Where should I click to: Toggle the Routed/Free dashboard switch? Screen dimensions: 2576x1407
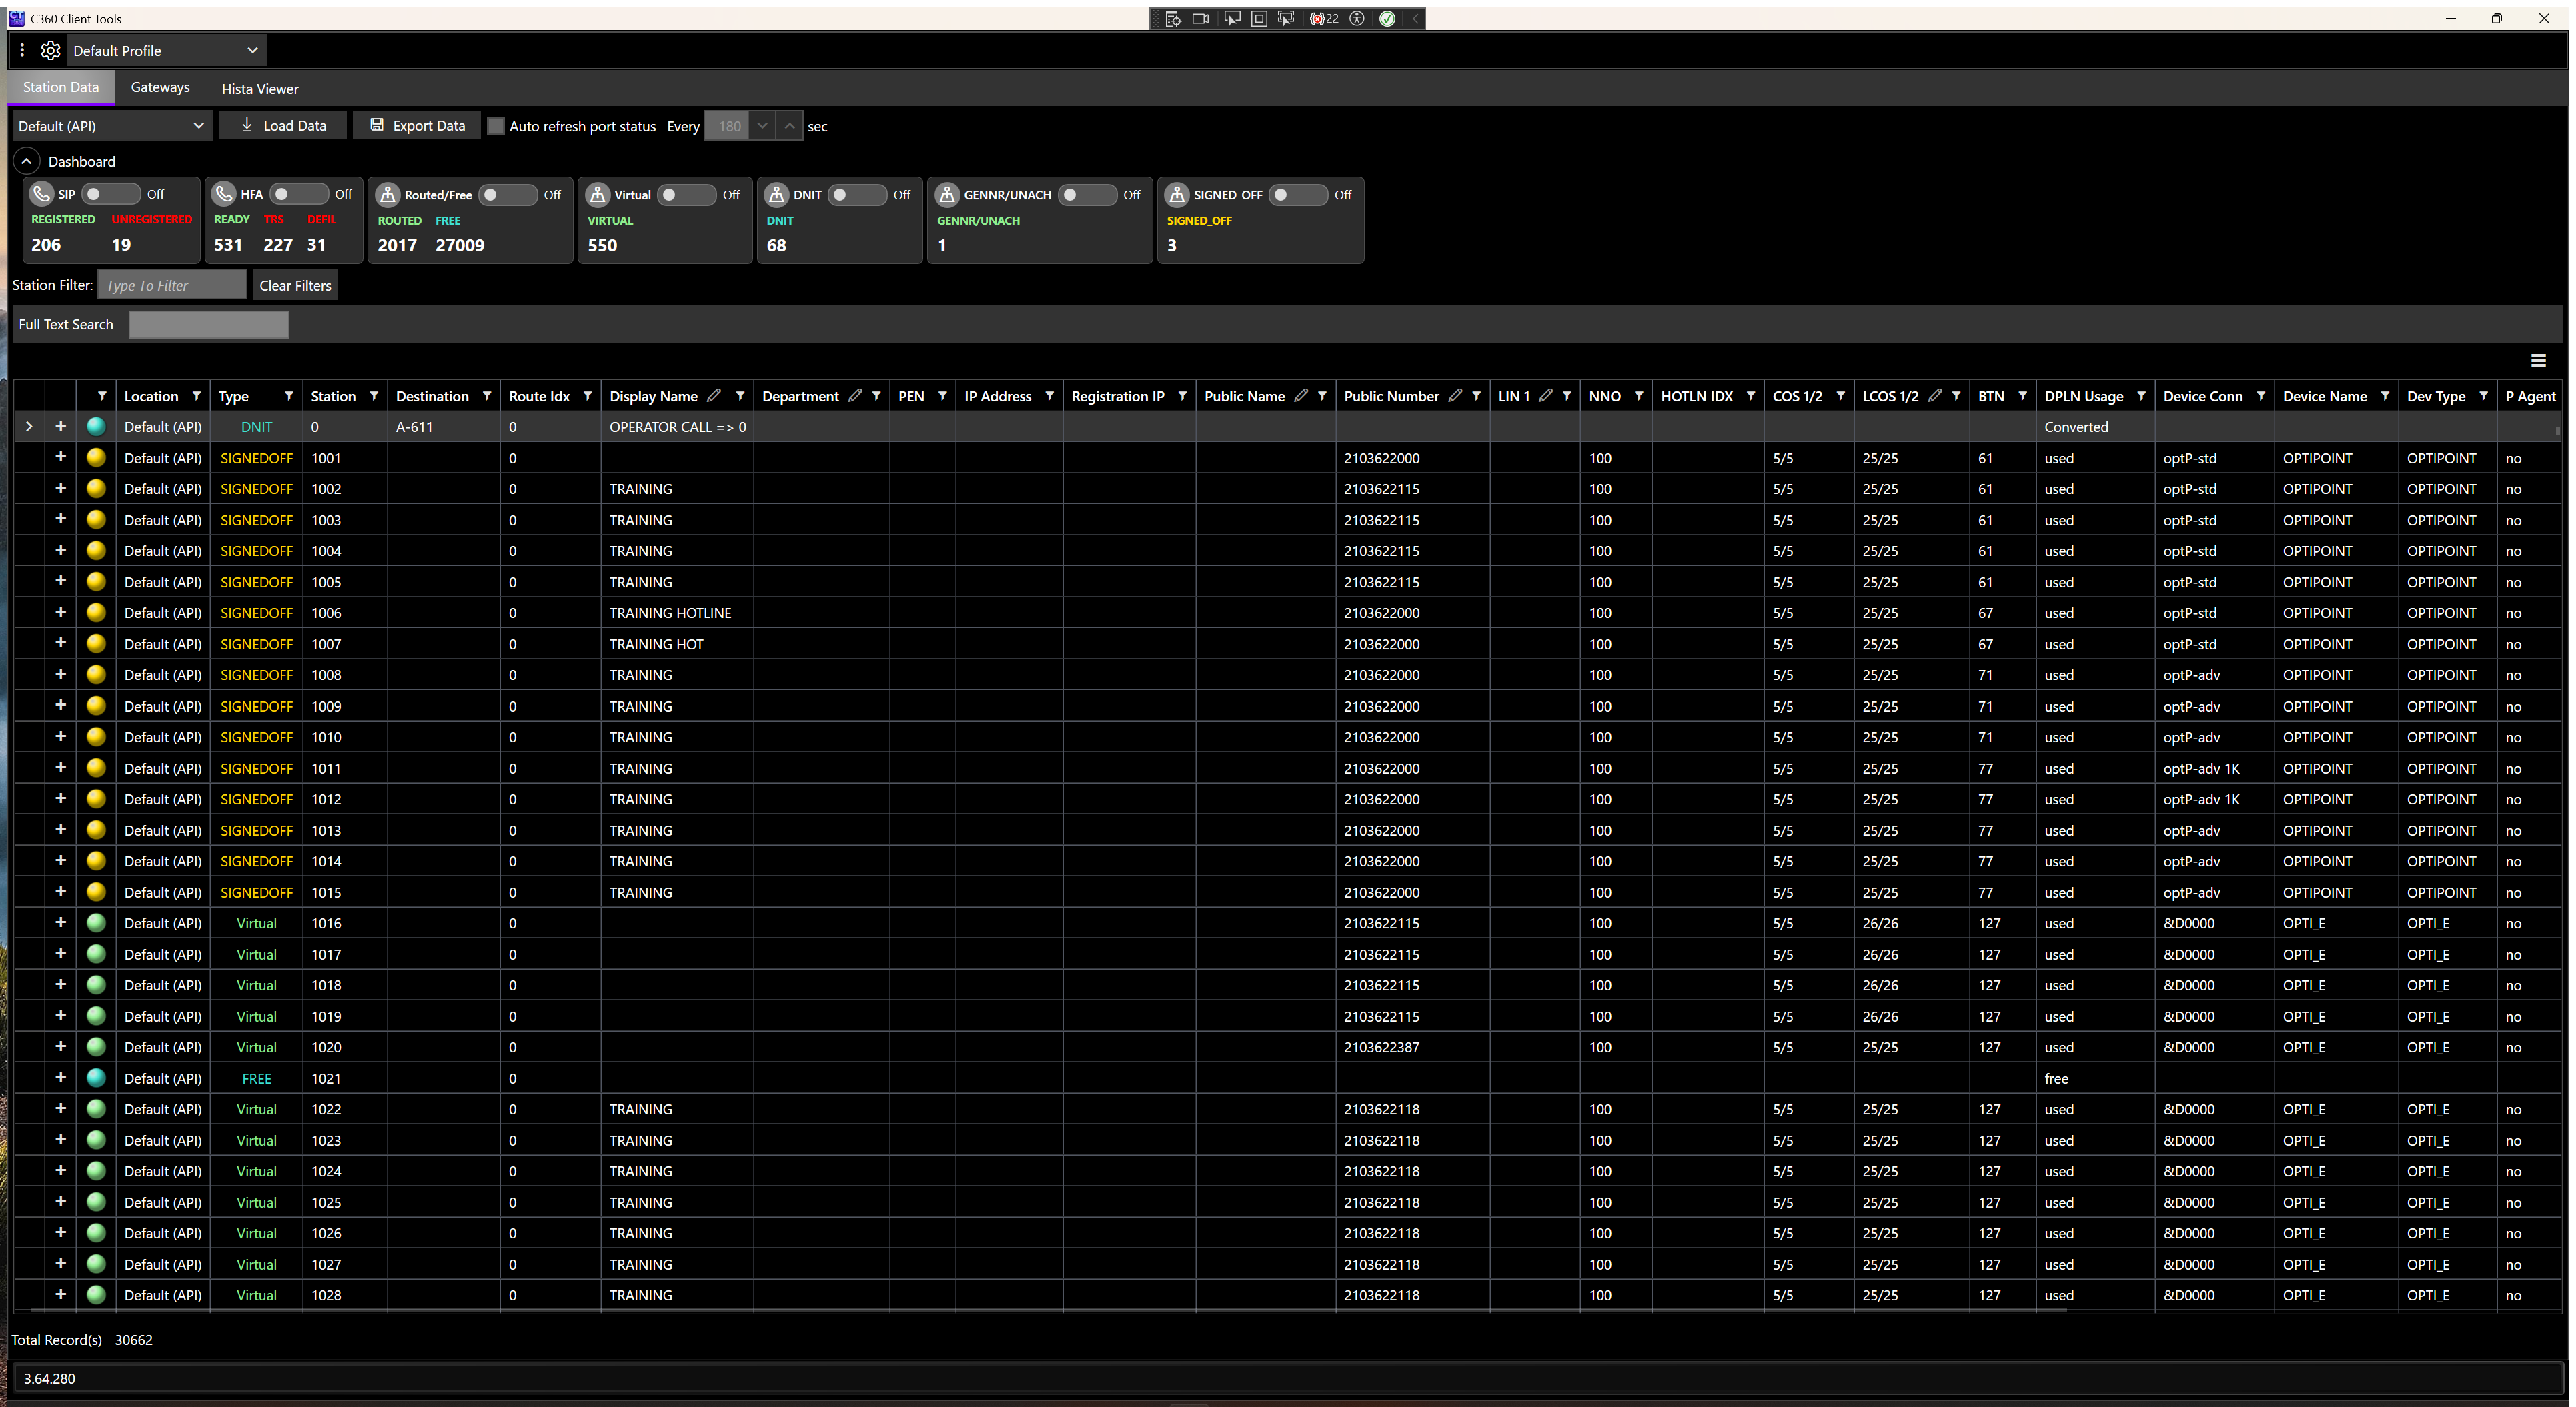tap(508, 194)
